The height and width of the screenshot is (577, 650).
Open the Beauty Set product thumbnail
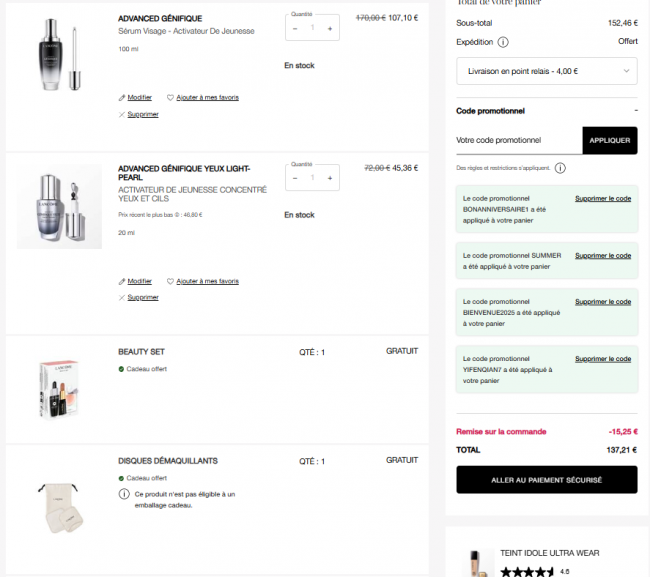point(59,390)
